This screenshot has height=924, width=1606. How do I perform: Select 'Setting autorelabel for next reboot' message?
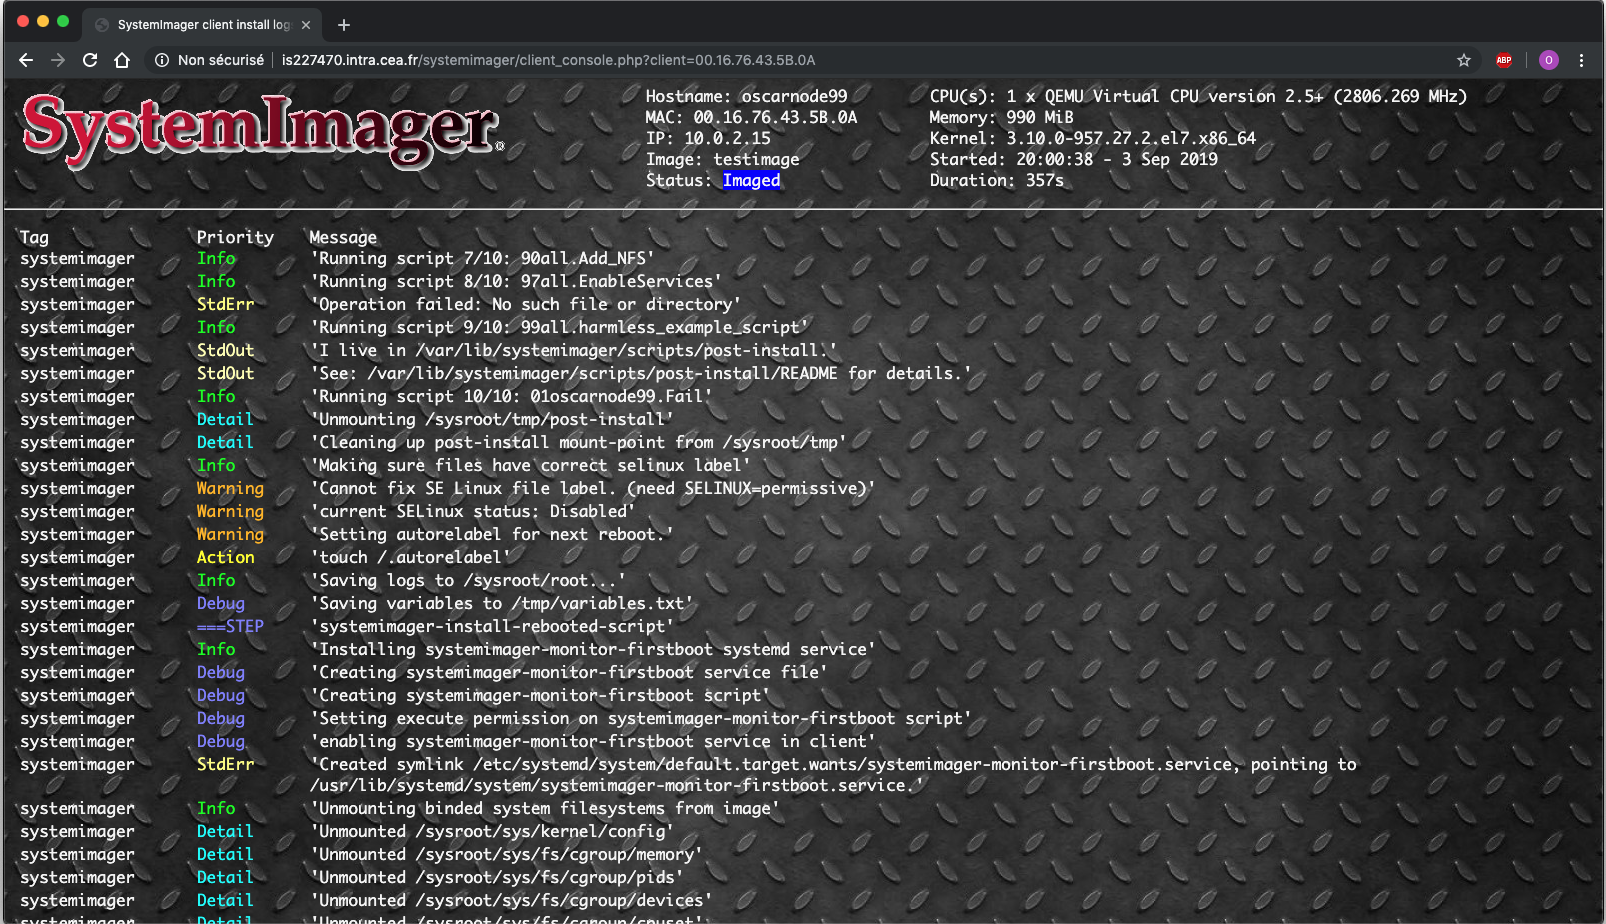pos(492,534)
